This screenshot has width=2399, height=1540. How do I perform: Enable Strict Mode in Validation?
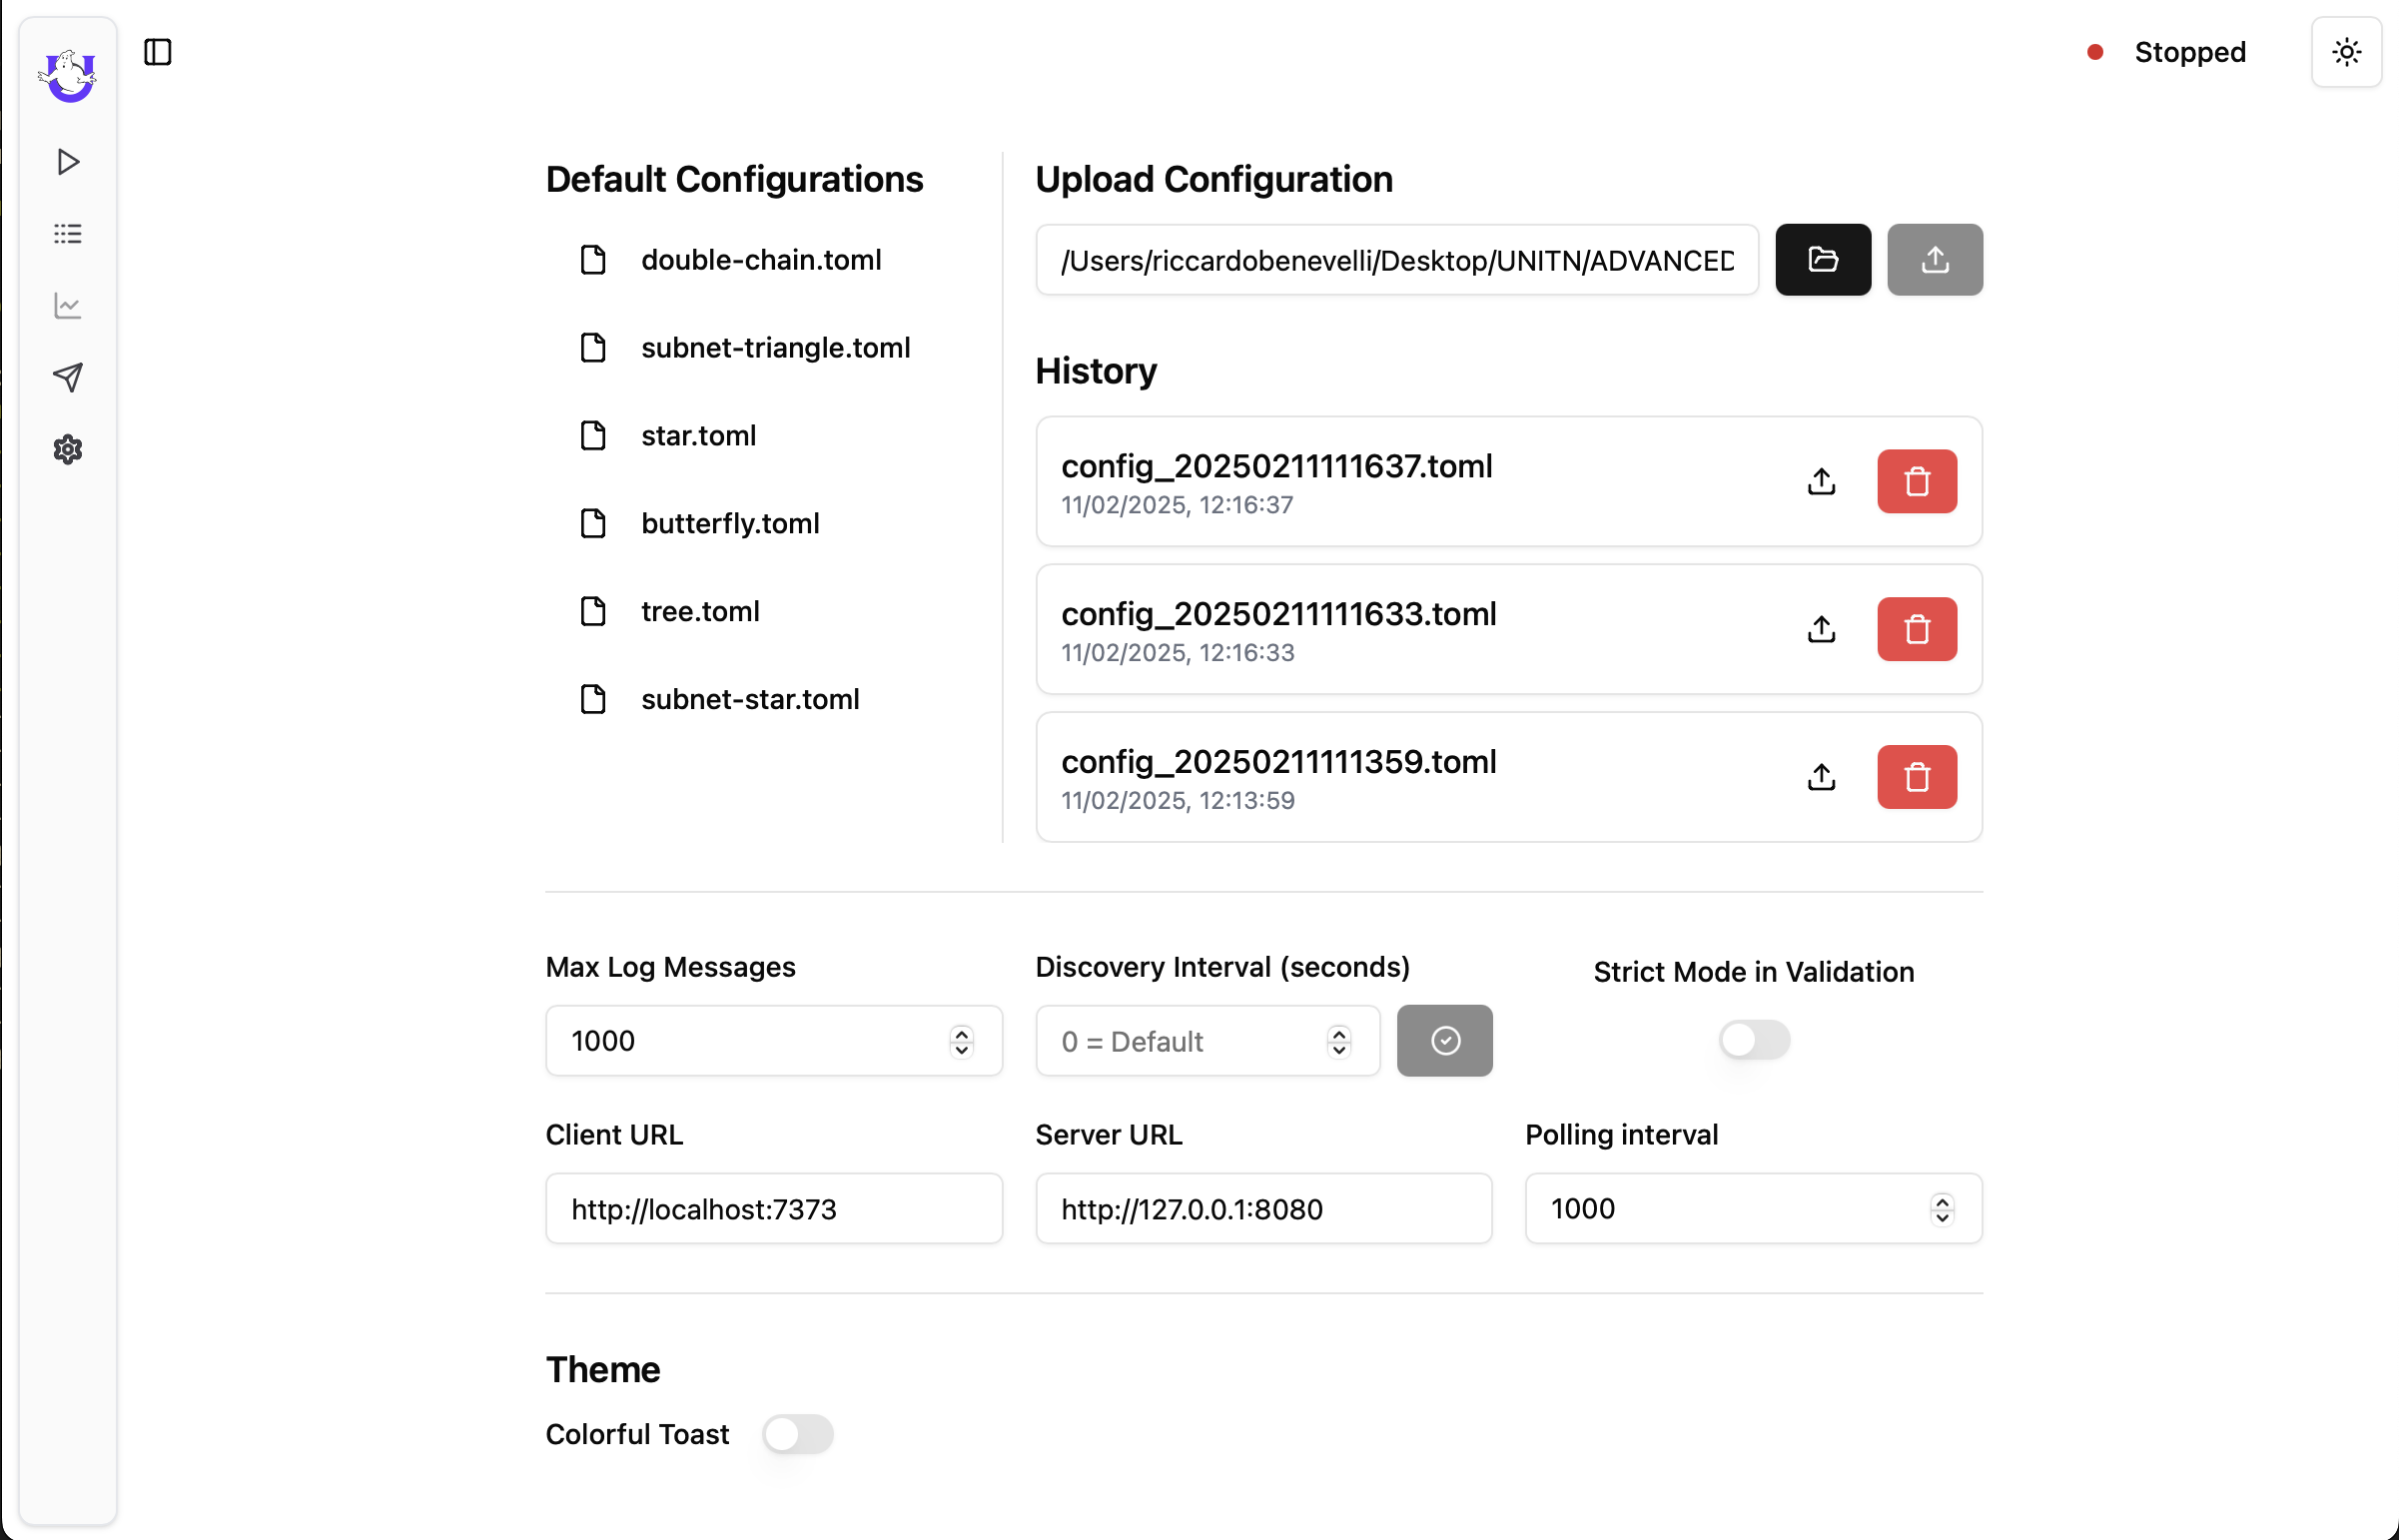pos(1753,1040)
